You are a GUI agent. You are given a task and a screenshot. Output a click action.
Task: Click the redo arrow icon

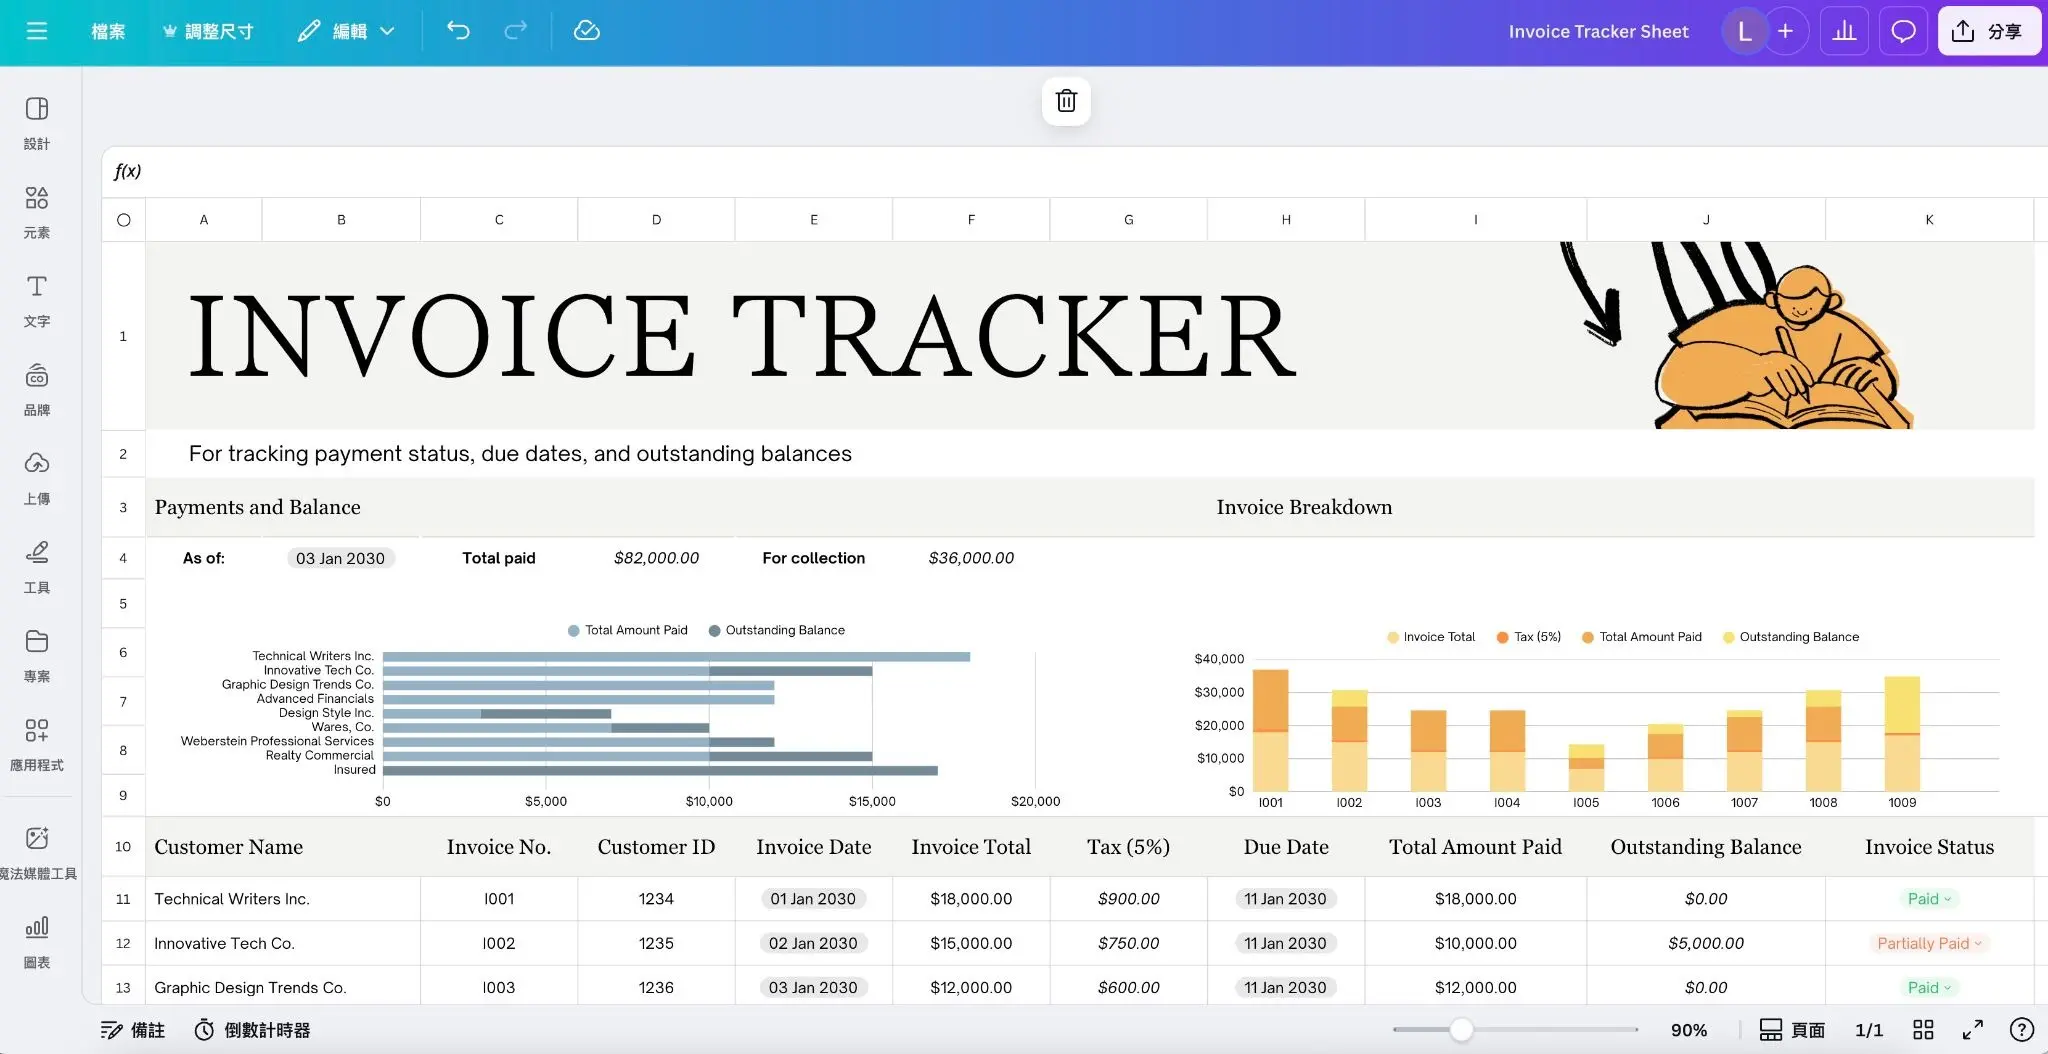515,31
